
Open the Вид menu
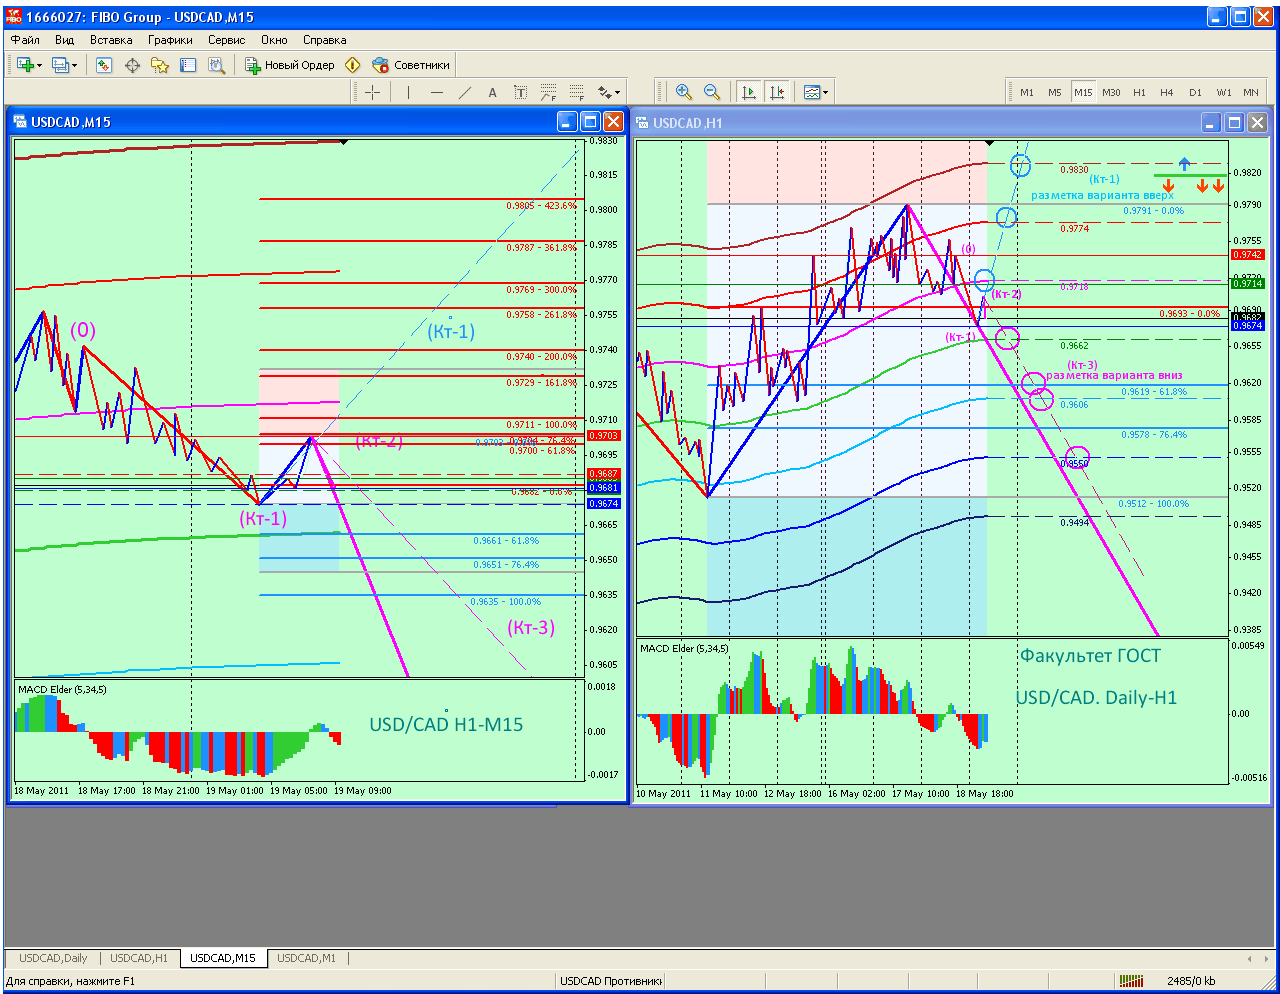click(x=65, y=40)
